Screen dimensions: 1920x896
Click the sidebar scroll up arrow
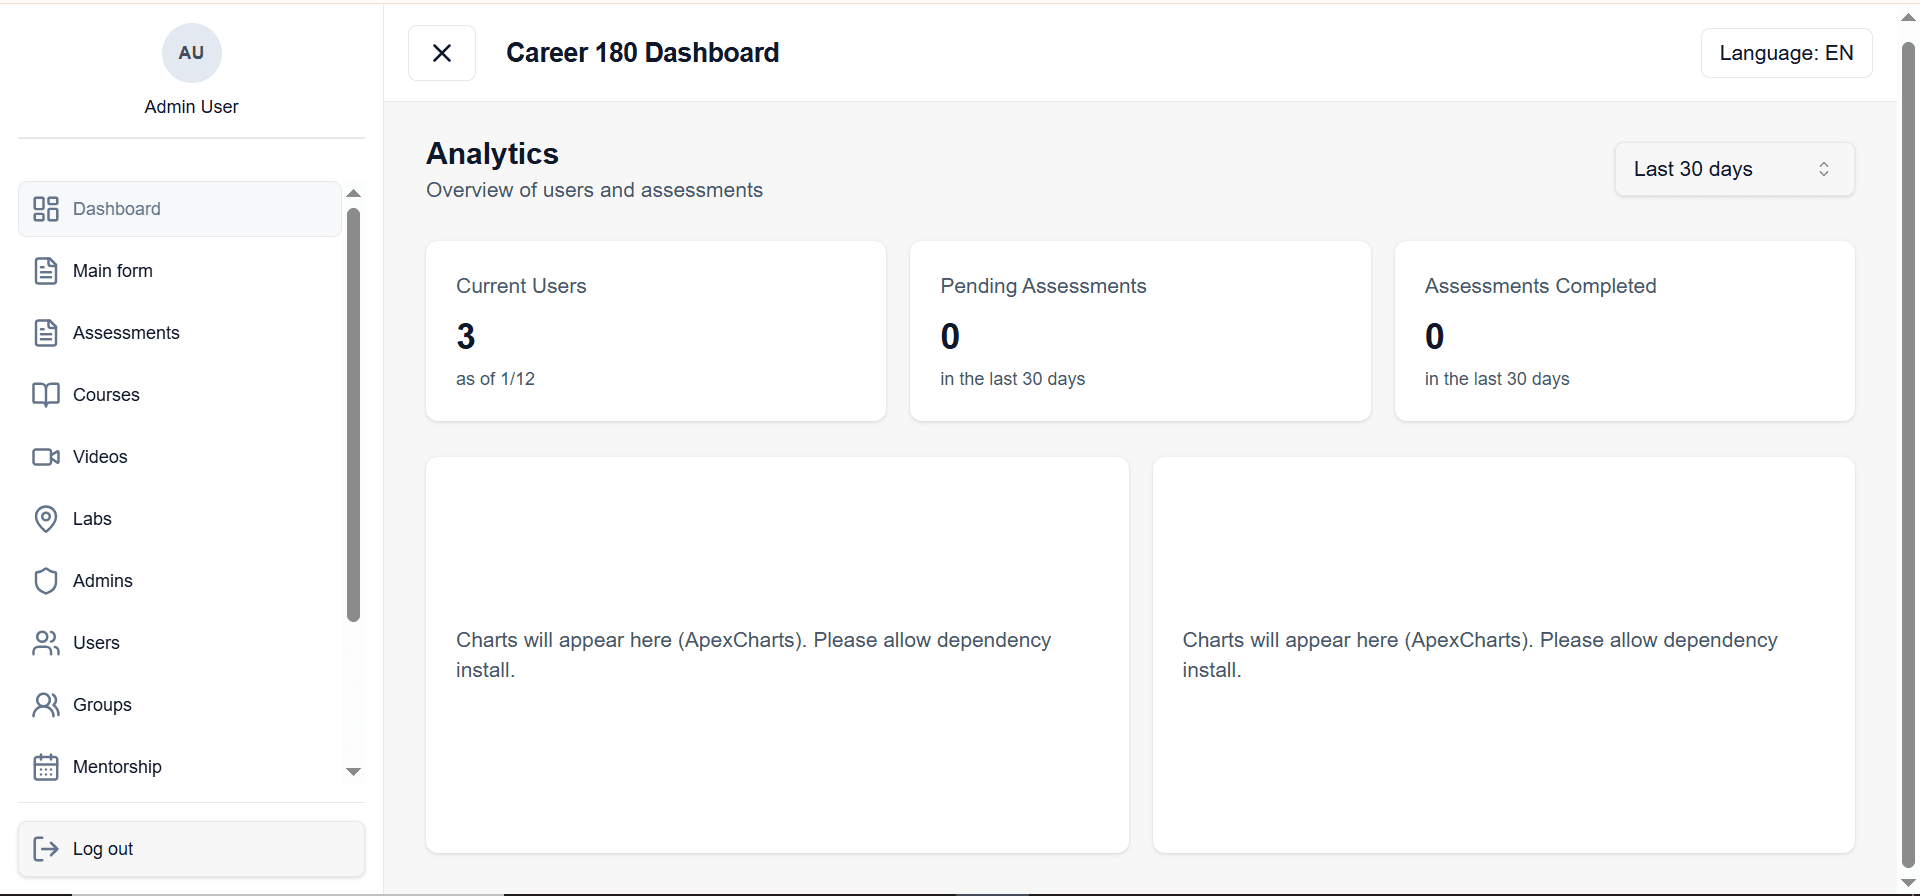point(353,193)
